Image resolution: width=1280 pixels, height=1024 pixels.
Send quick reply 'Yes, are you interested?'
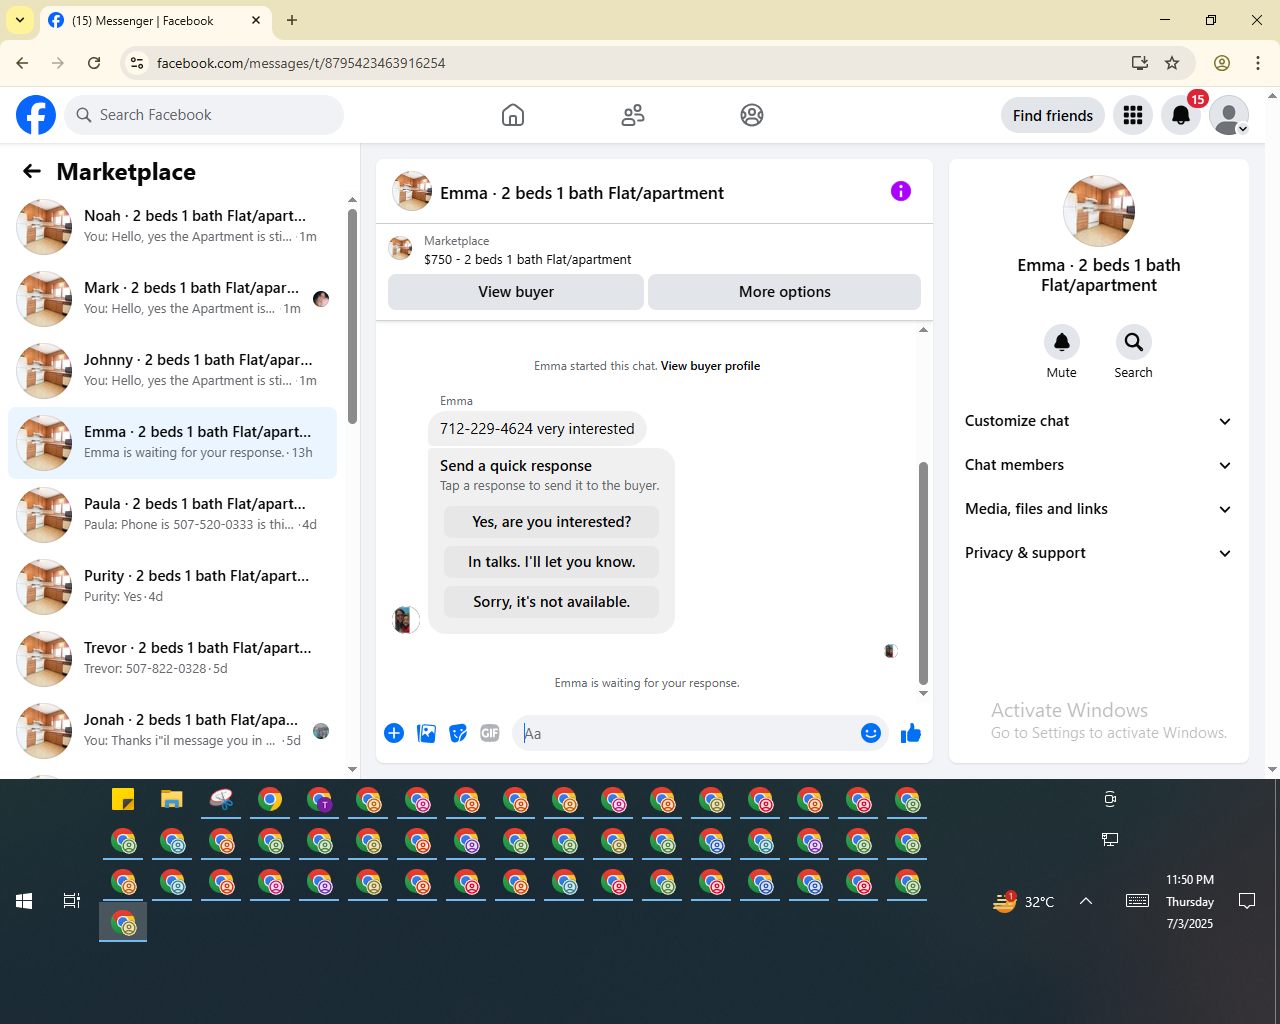(x=552, y=522)
